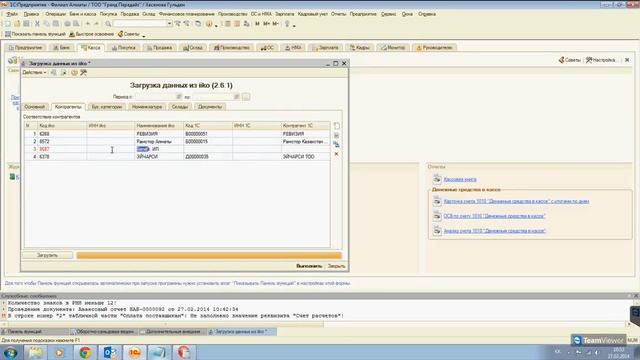The image size is (640, 360).
Task: Click the search magnifier icon in toolbar
Action: 108,24
